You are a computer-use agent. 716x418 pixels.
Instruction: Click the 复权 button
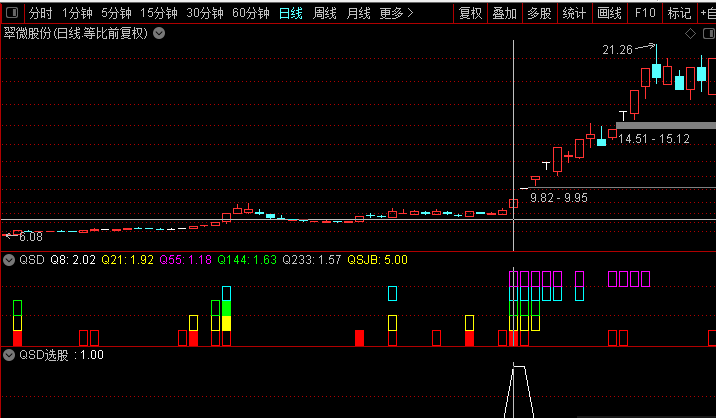pyautogui.click(x=470, y=13)
